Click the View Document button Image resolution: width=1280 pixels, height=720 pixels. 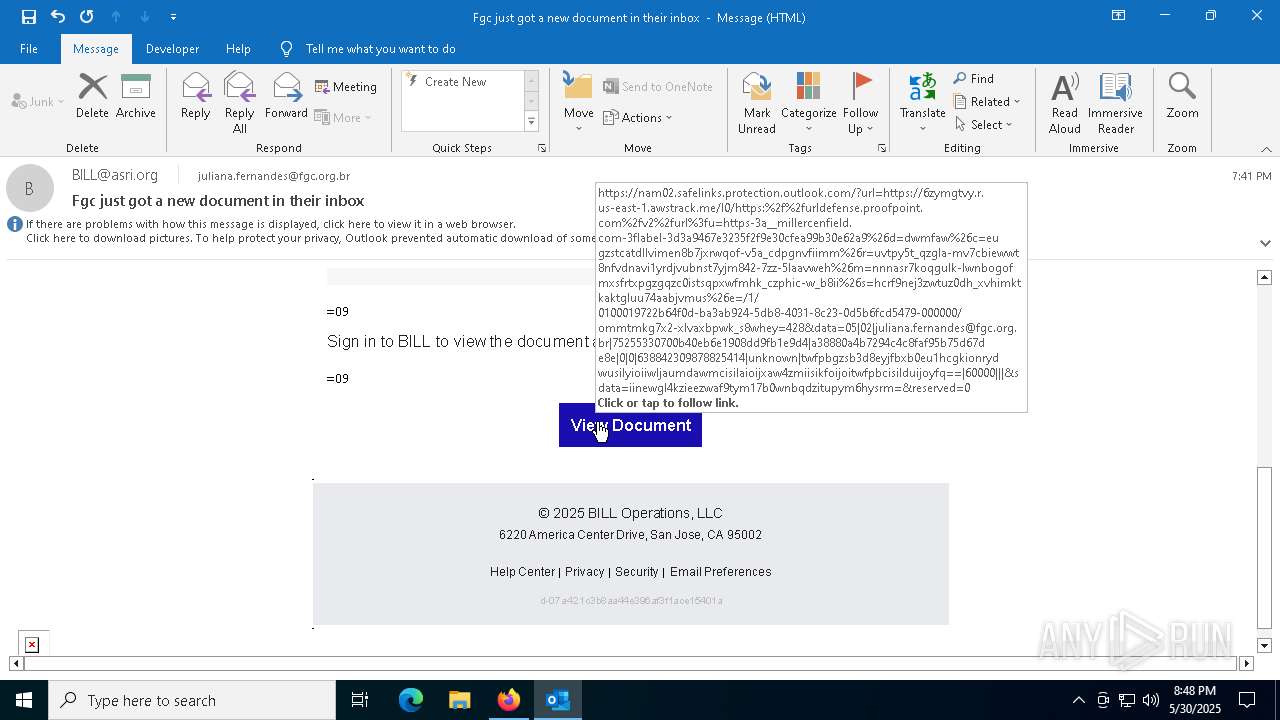pyautogui.click(x=630, y=425)
